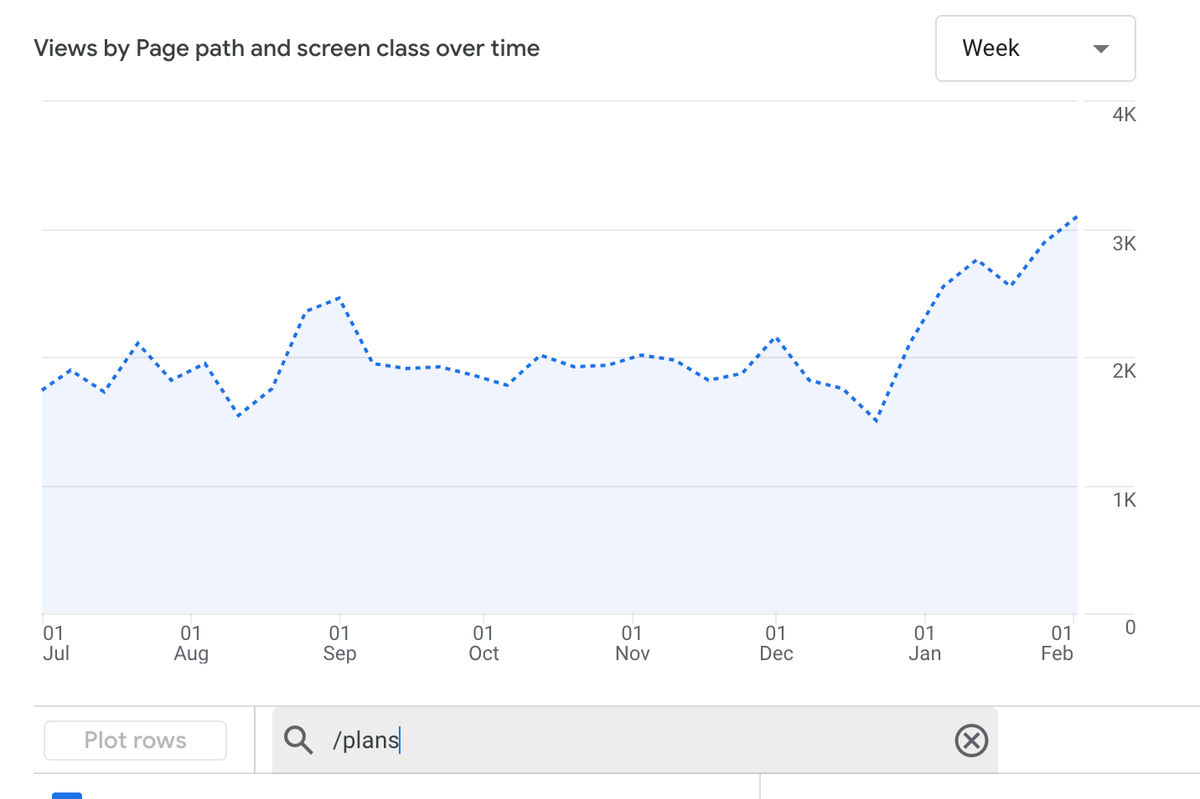The height and width of the screenshot is (799, 1200).
Task: Select the highest data point near February
Action: click(x=1076, y=216)
